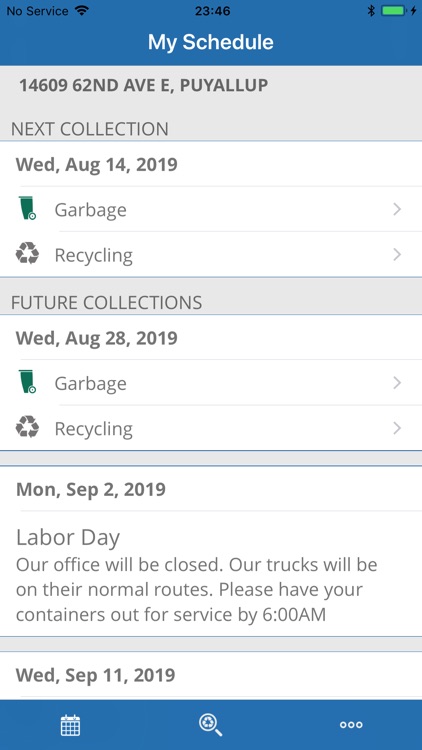422x750 pixels.
Task: Tap the recycling symbol icon for Aug 14
Action: 27,254
